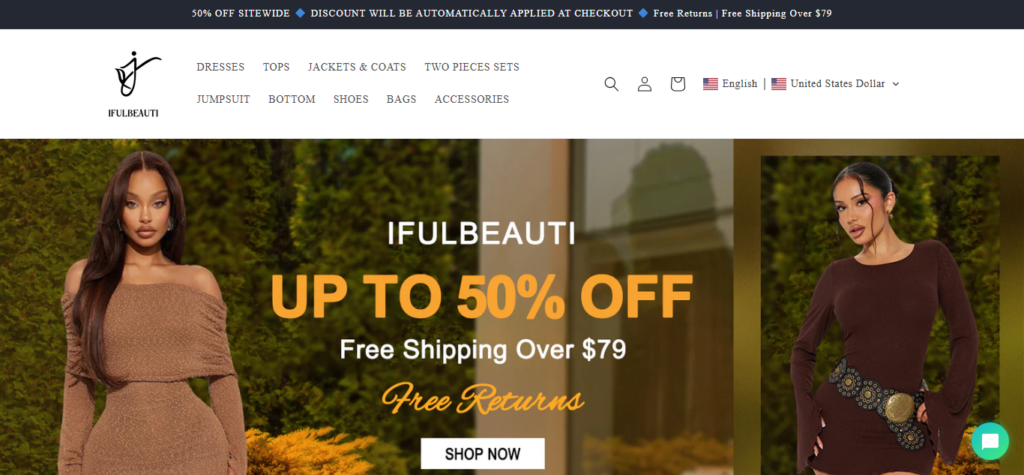Open TWO PIECES SETS category
The height and width of the screenshot is (475, 1024).
point(472,67)
